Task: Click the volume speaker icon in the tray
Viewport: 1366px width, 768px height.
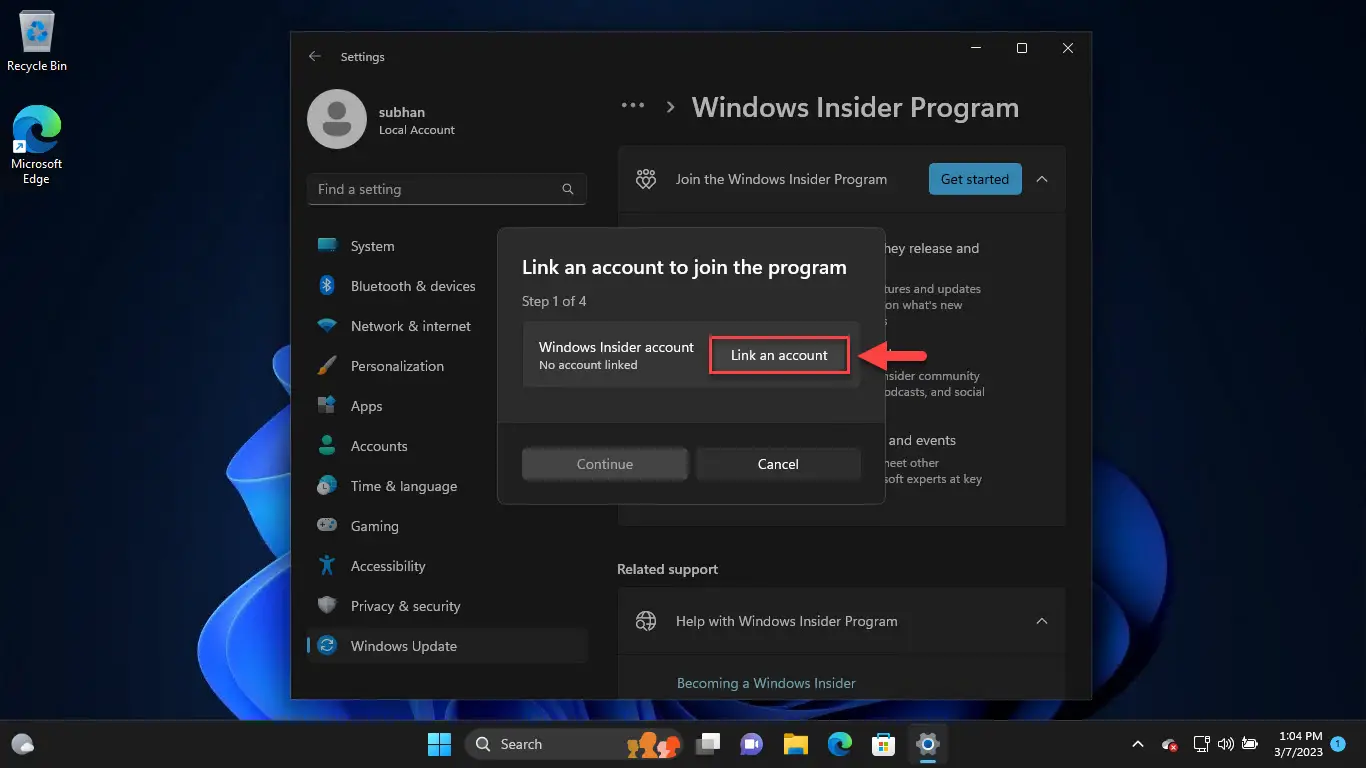Action: coord(1225,744)
